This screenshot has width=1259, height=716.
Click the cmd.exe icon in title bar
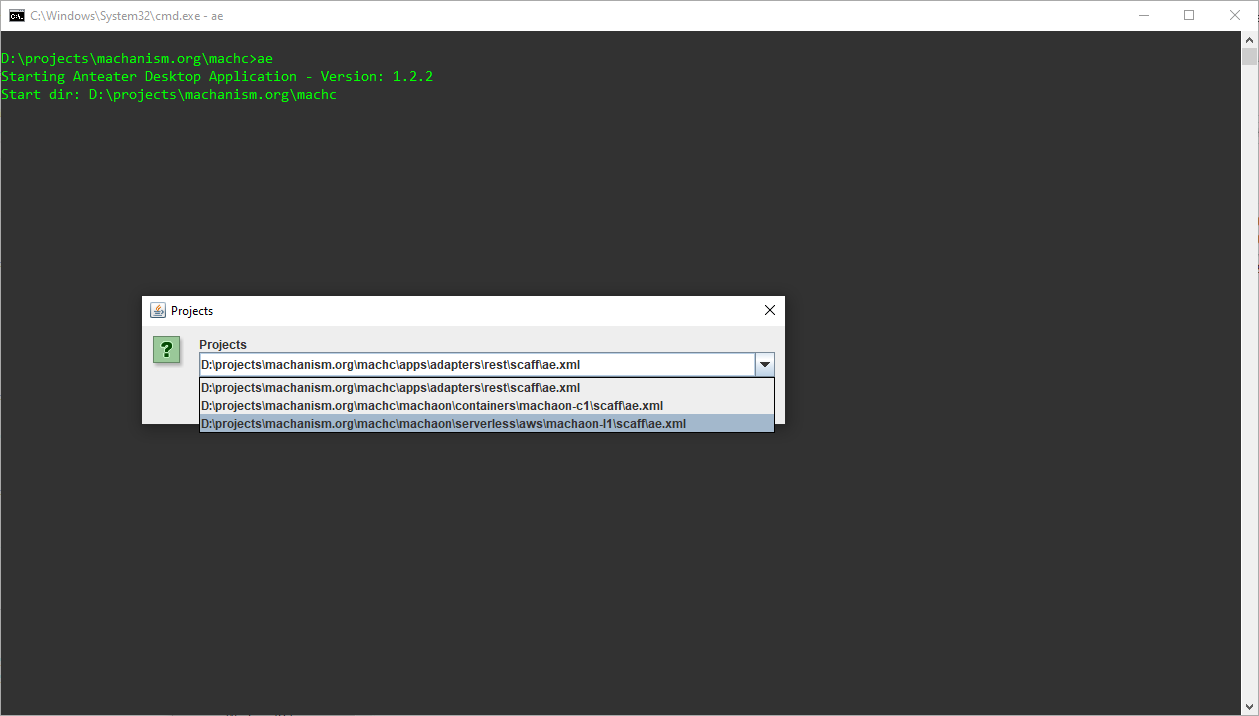pyautogui.click(x=17, y=15)
